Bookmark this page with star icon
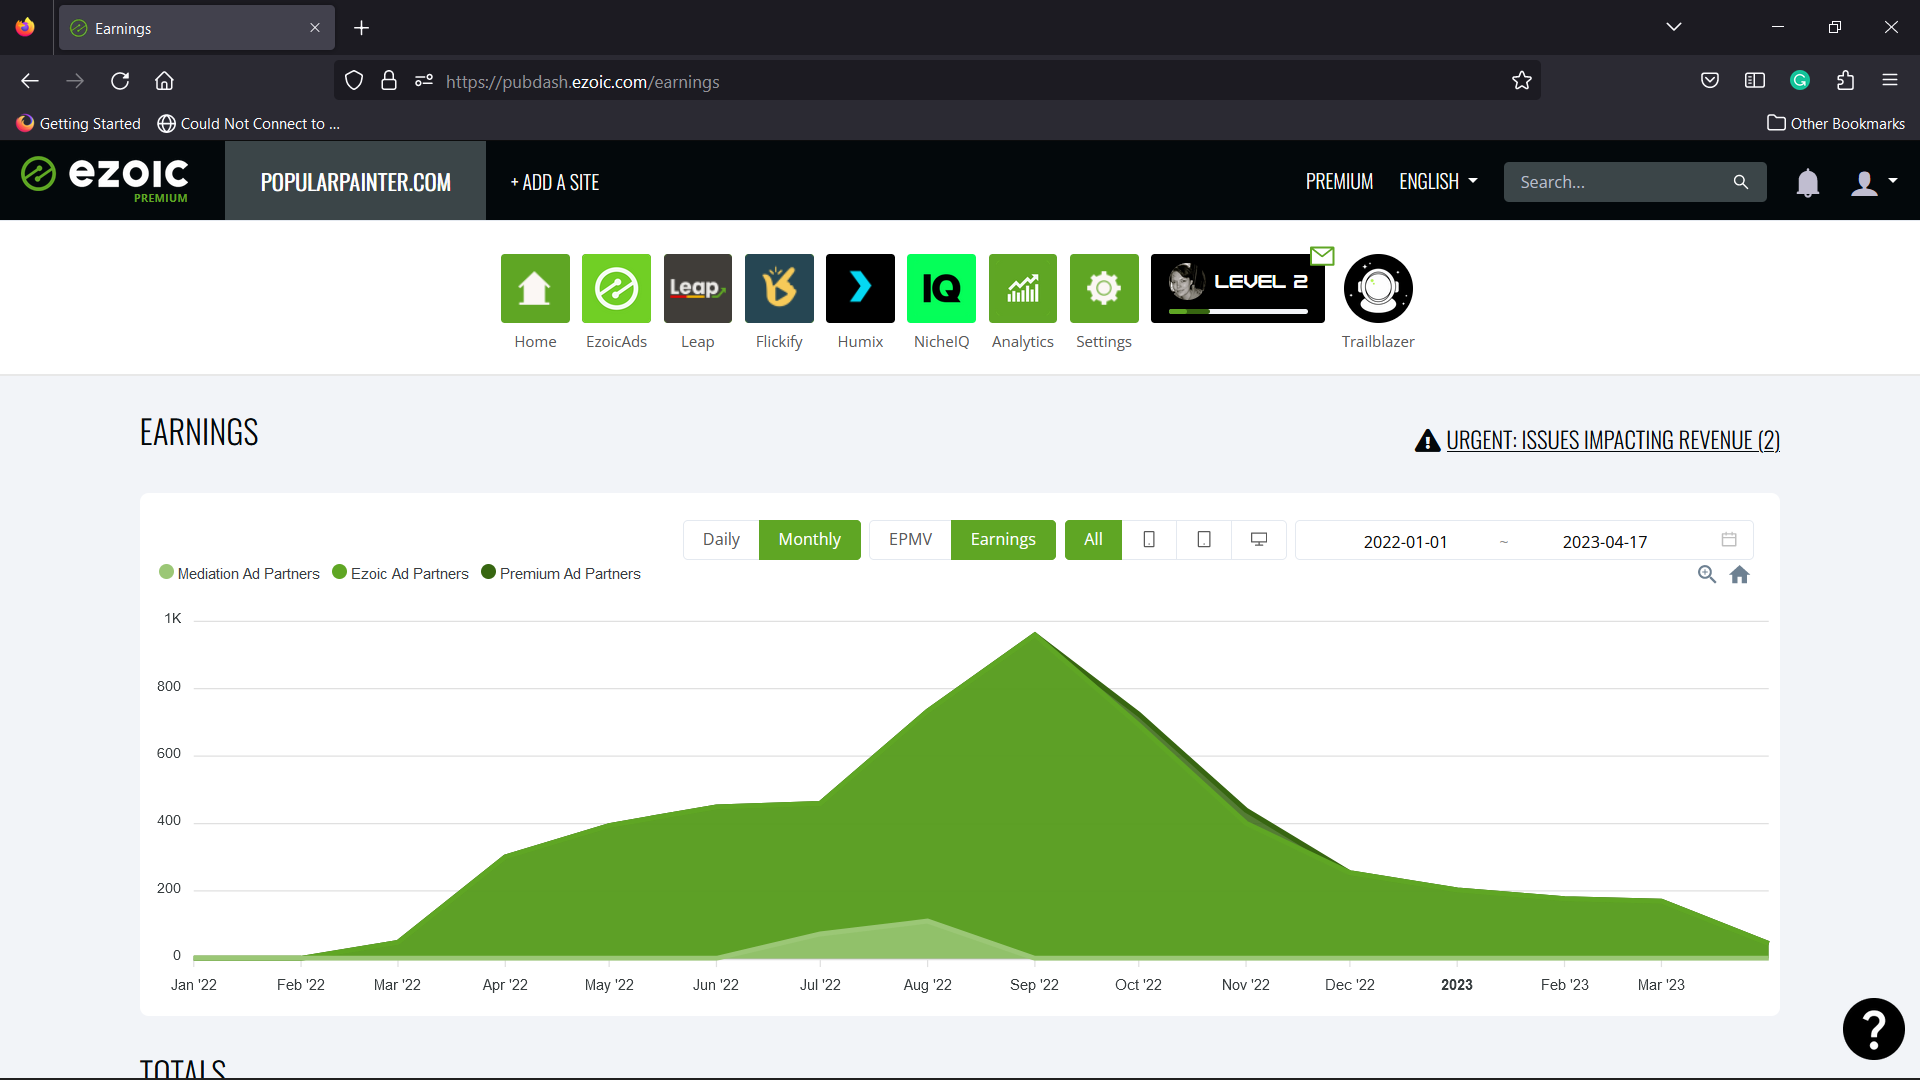The height and width of the screenshot is (1080, 1920). coord(1522,81)
